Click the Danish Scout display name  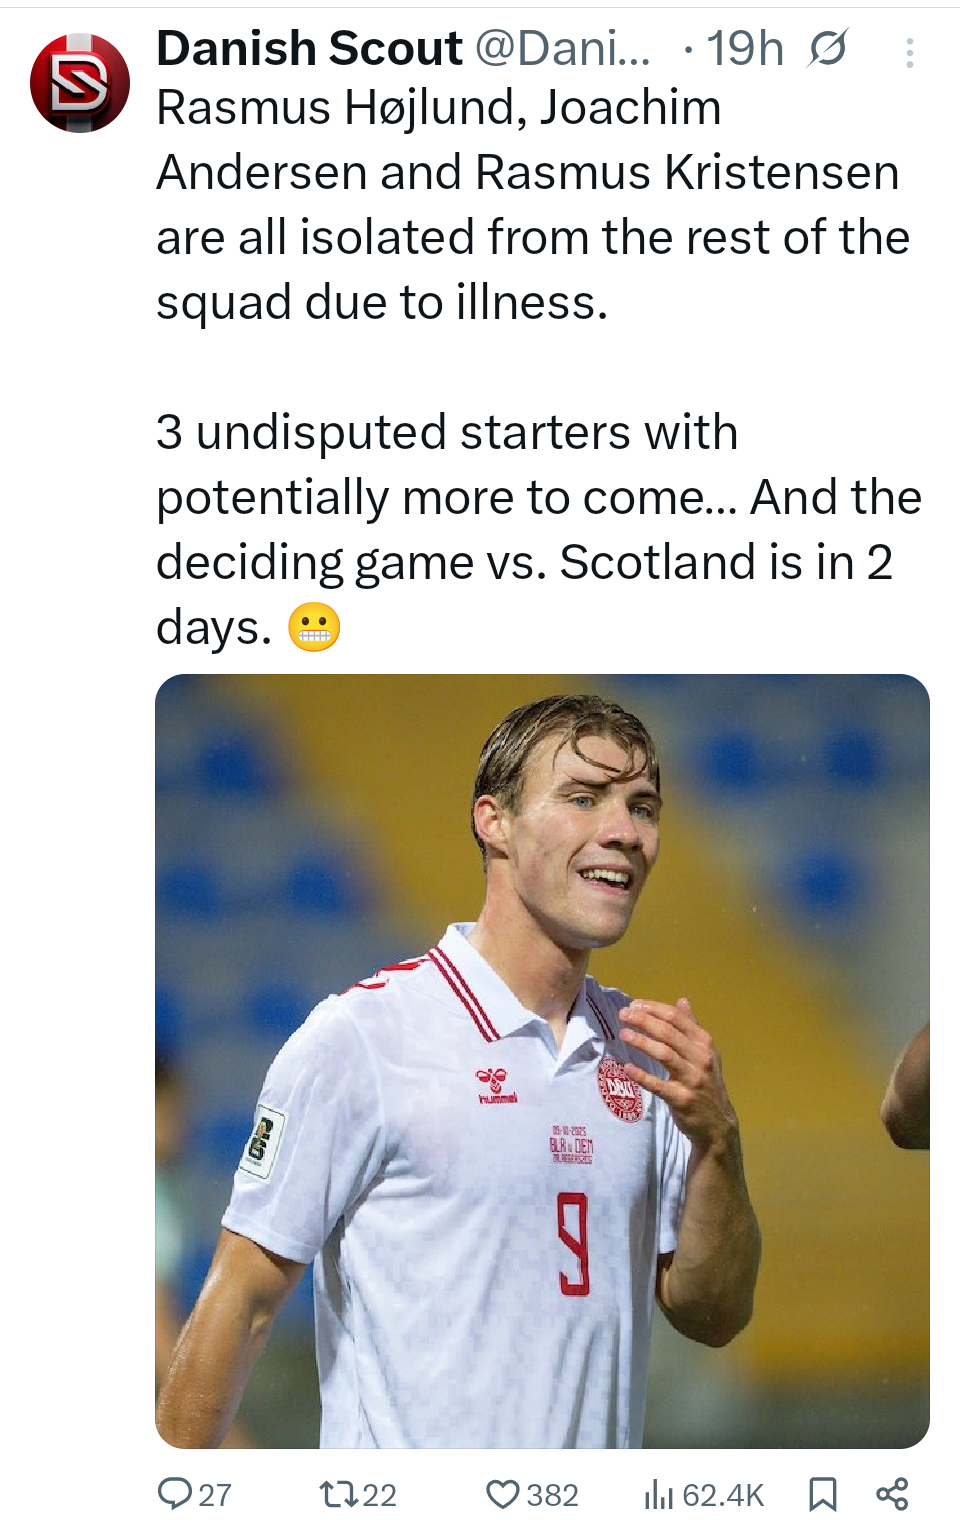point(309,48)
